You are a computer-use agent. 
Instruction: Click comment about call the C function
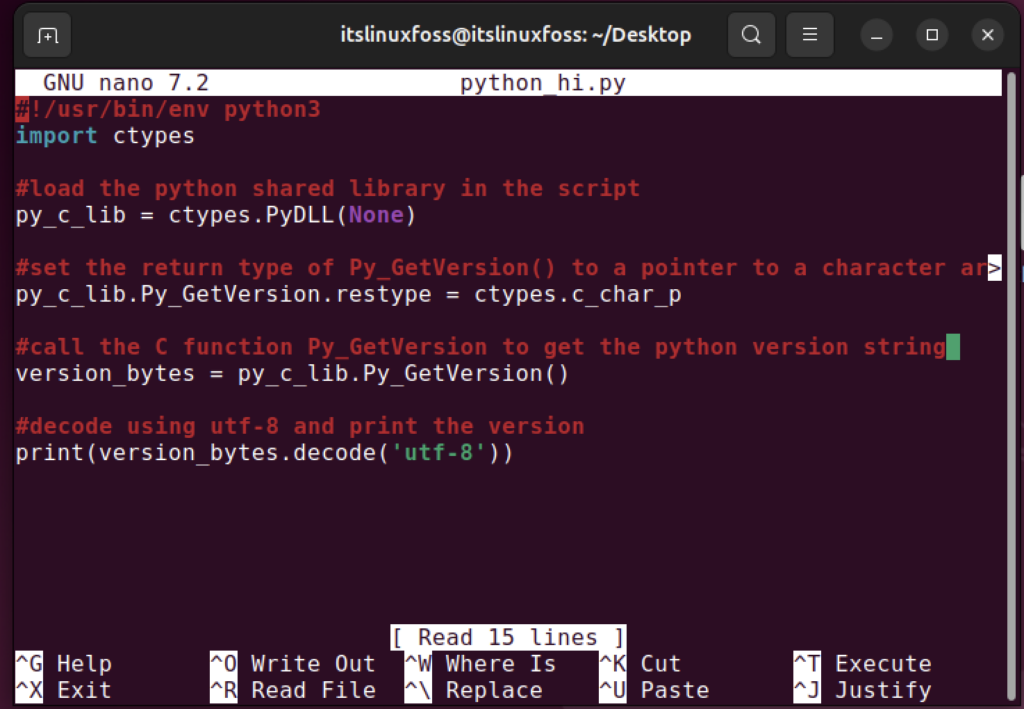(x=480, y=347)
